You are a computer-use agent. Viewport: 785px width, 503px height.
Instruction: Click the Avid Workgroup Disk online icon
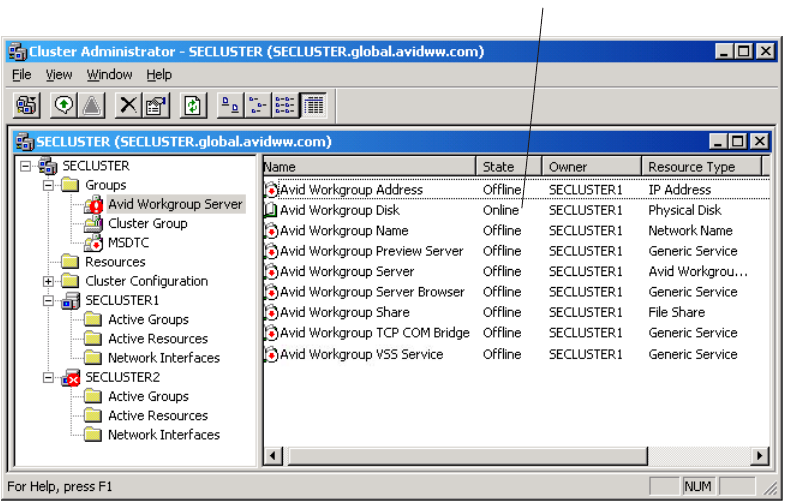271,210
